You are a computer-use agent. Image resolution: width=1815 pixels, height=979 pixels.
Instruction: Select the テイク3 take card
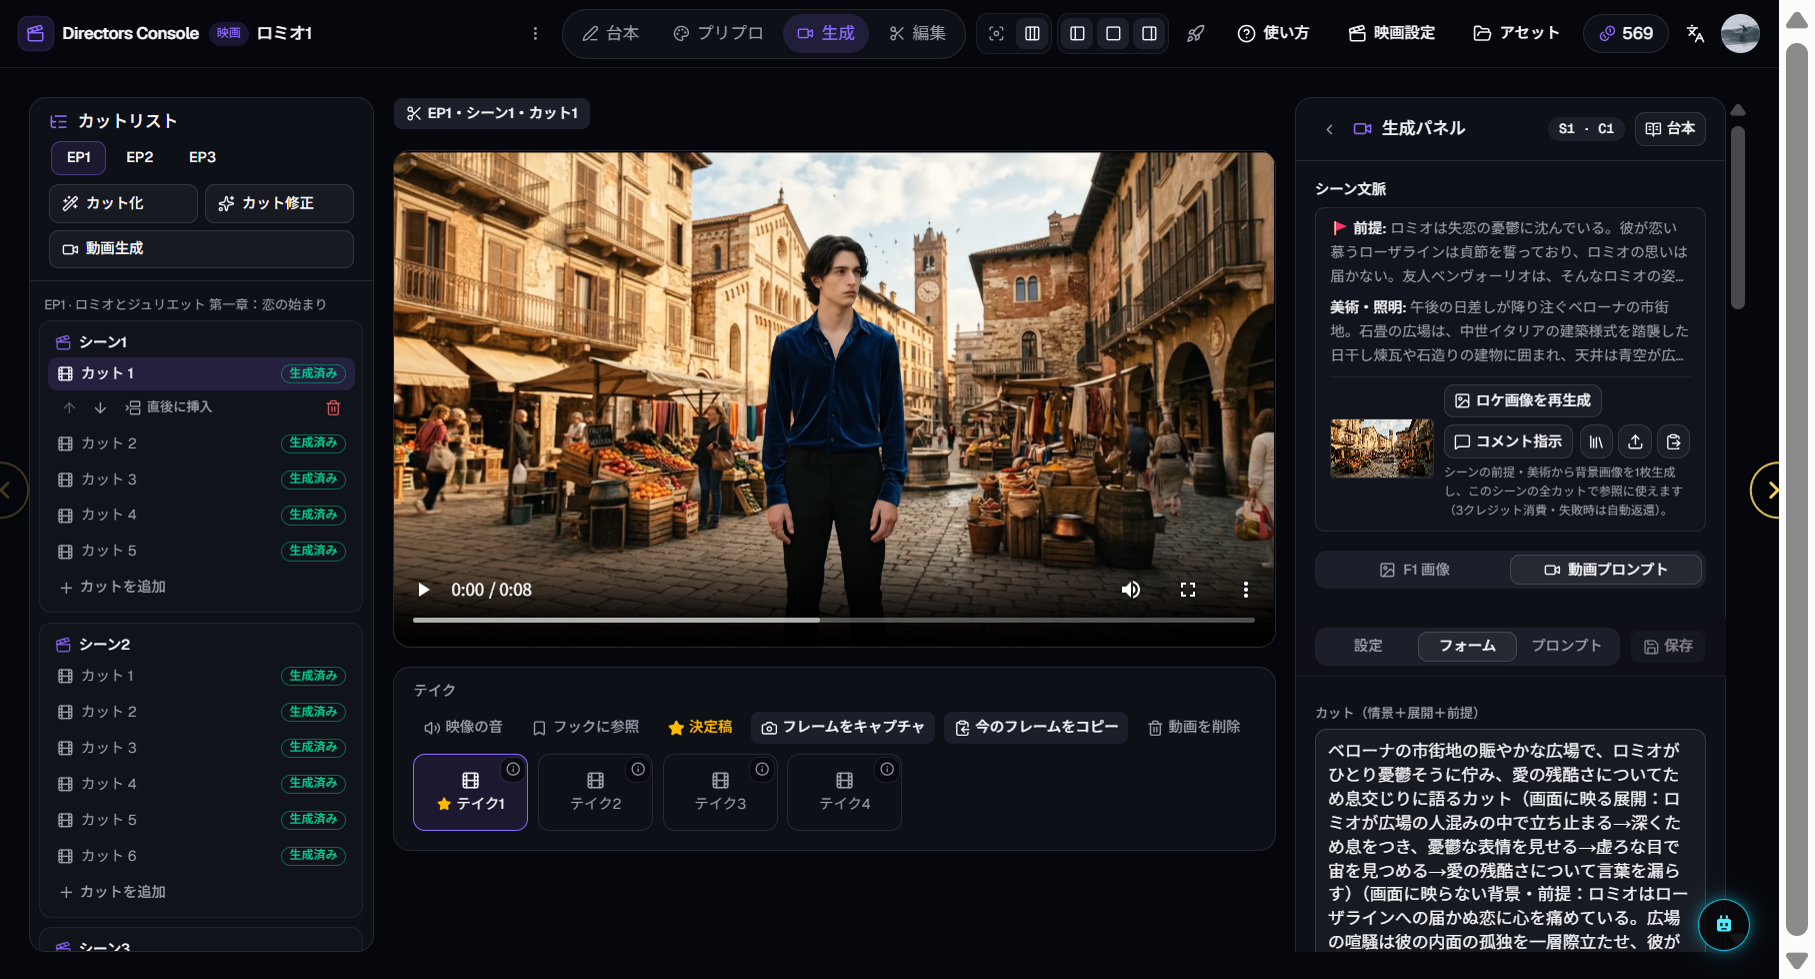pyautogui.click(x=720, y=792)
